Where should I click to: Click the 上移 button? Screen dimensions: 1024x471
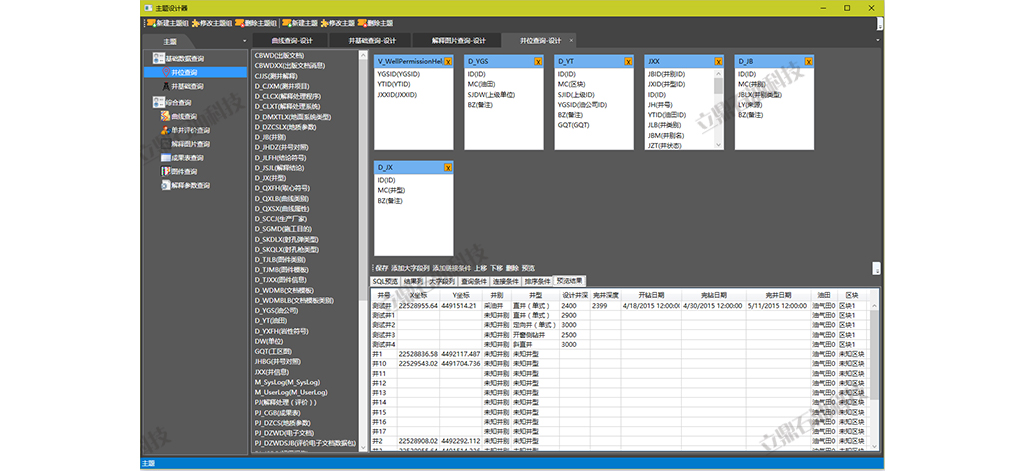point(481,268)
